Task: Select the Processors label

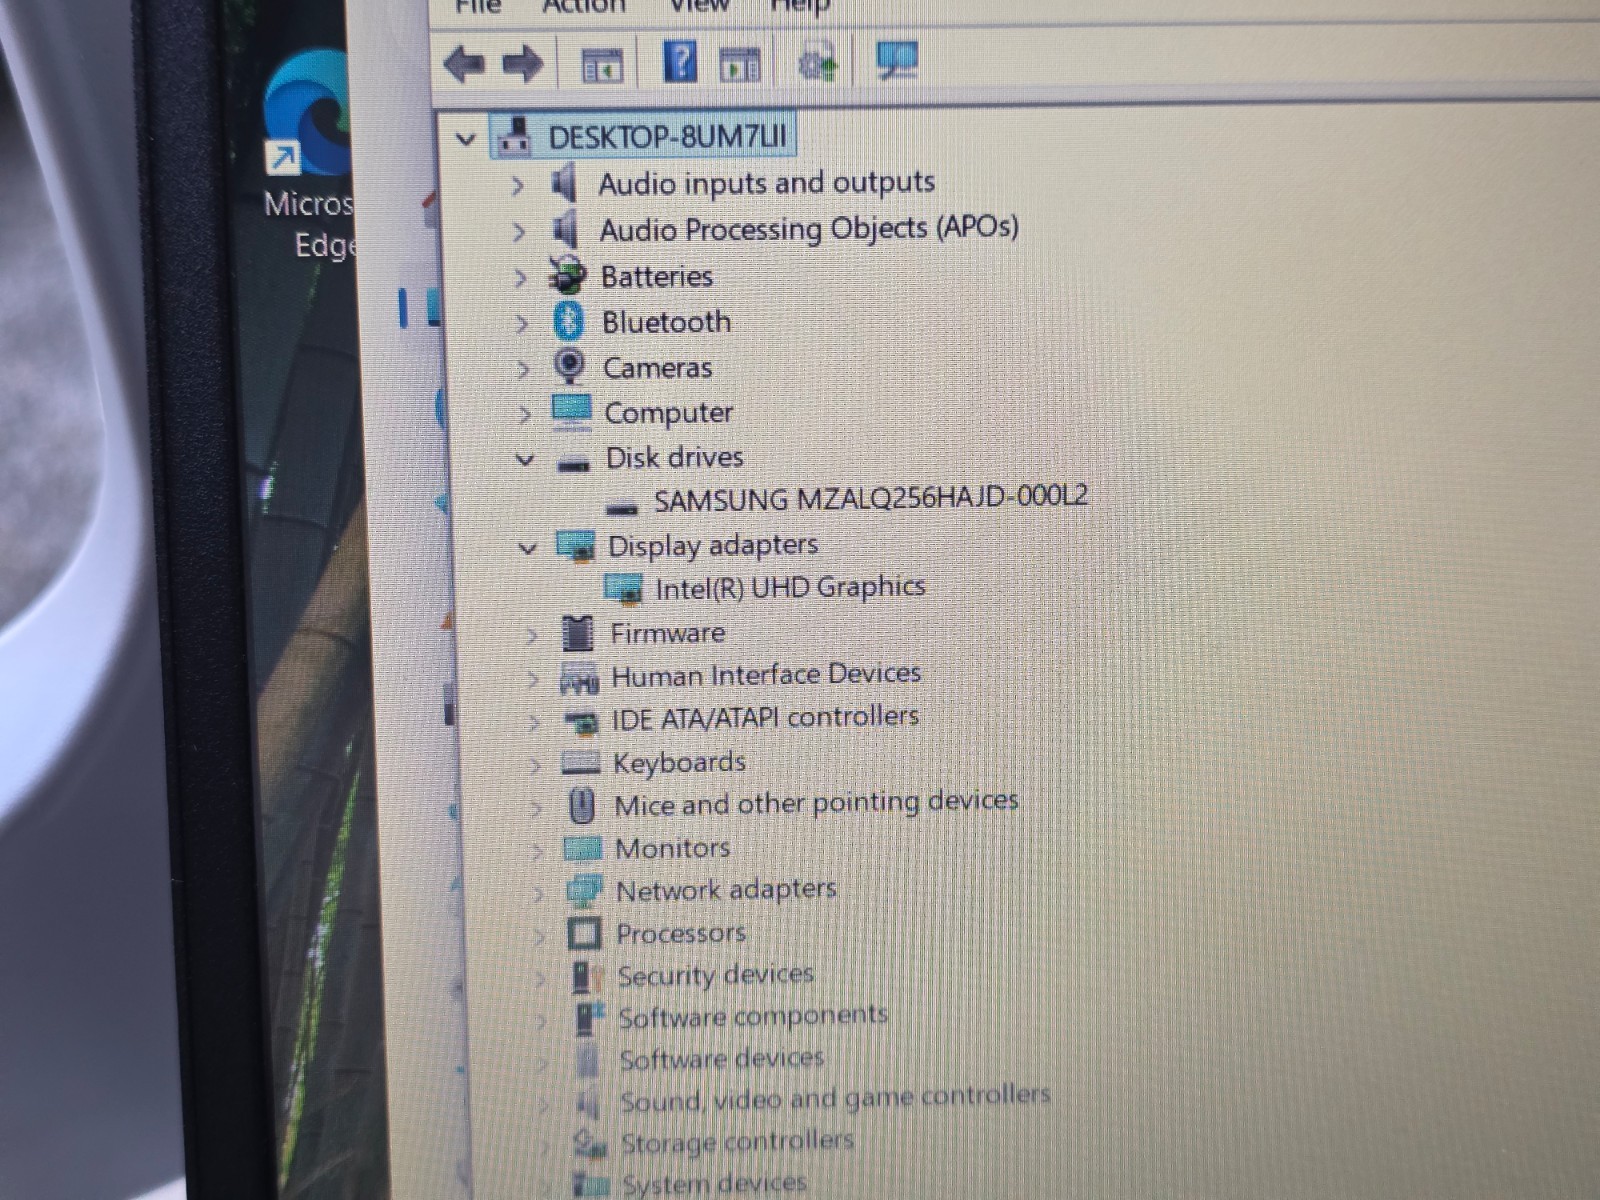Action: 681,933
